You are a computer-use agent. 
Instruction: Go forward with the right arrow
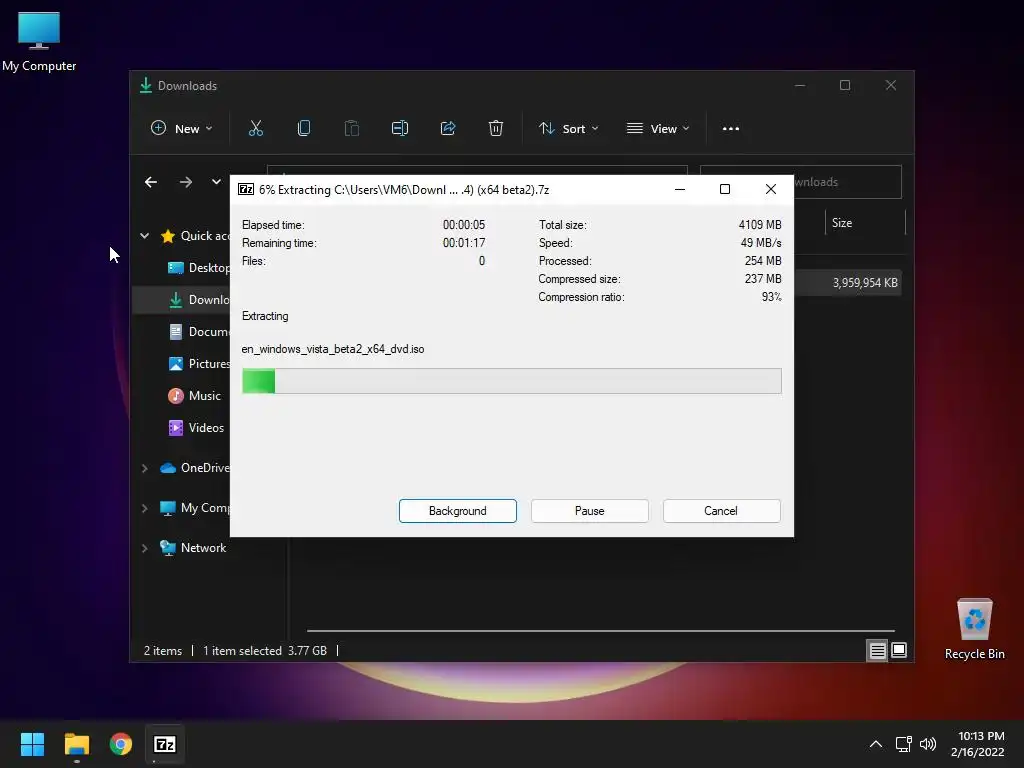pyautogui.click(x=186, y=182)
